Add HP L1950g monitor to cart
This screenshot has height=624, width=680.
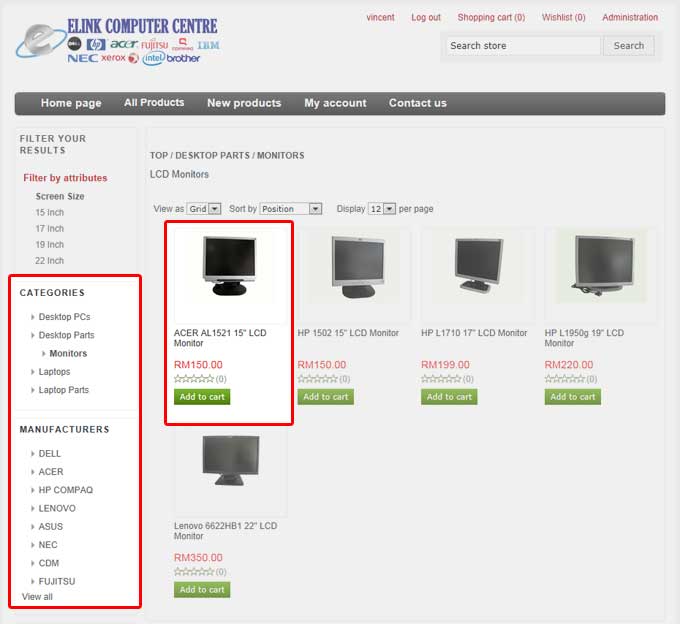point(573,397)
